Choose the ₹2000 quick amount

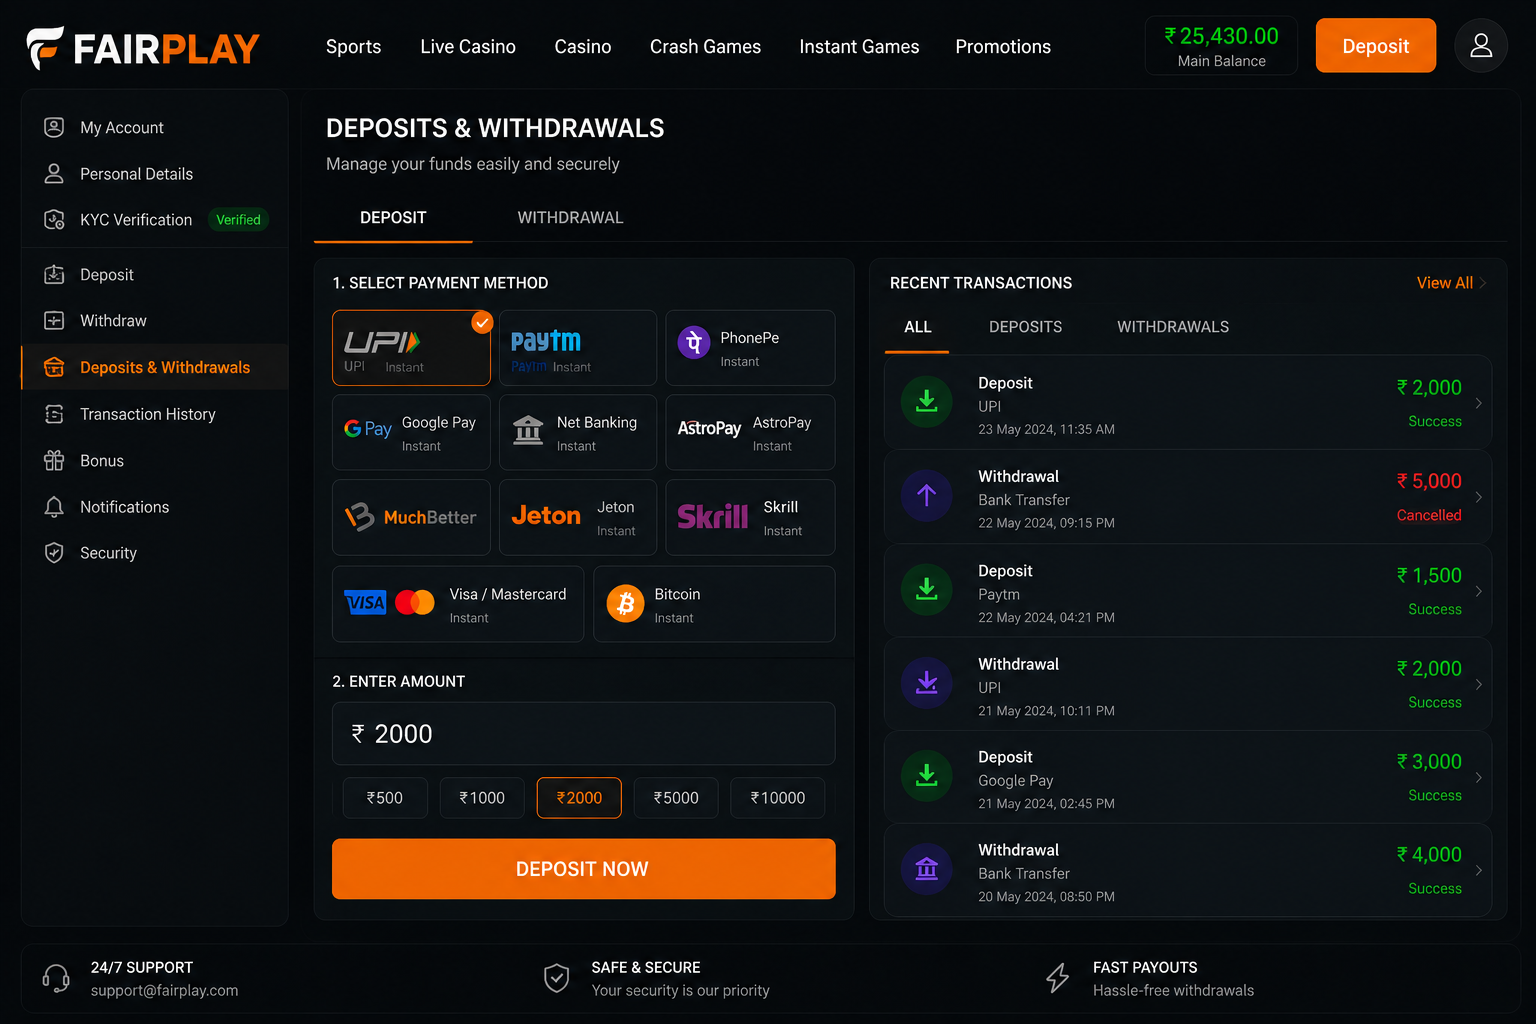coord(579,798)
